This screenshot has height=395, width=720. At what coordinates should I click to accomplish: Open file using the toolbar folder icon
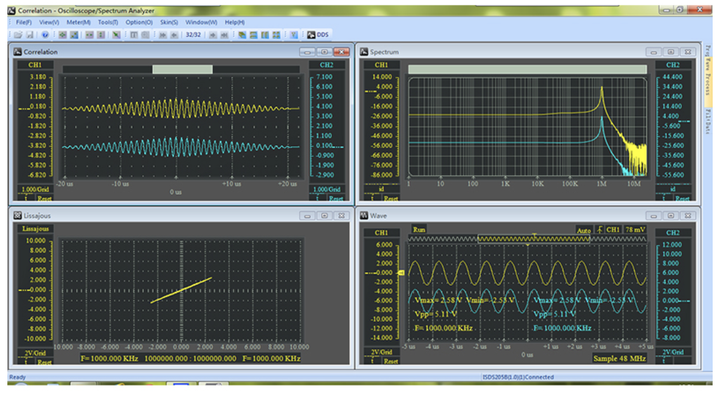tap(18, 34)
